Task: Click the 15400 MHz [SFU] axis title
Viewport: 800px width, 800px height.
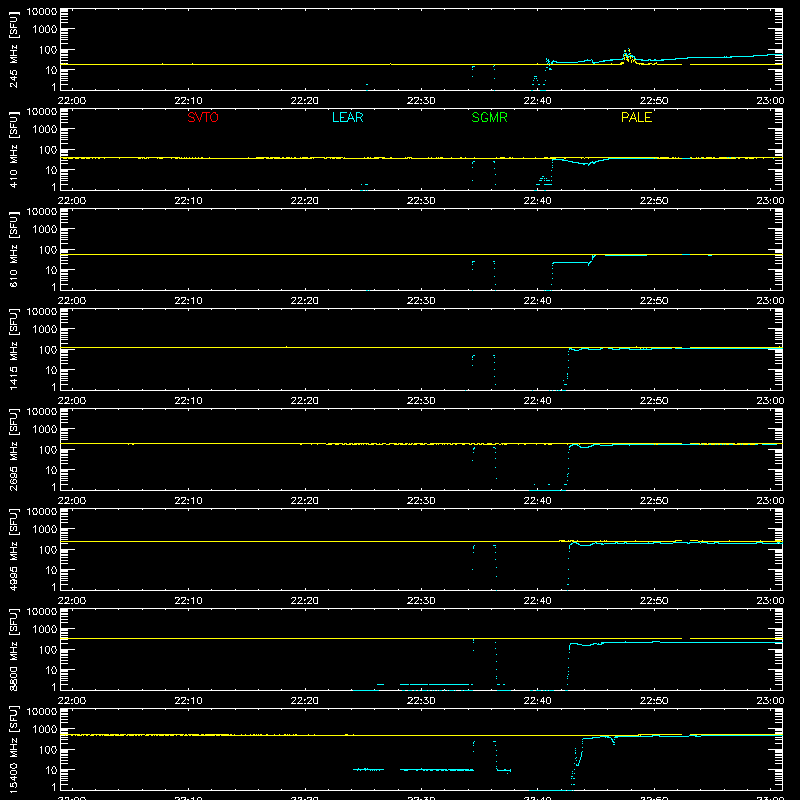Action: [x=14, y=749]
